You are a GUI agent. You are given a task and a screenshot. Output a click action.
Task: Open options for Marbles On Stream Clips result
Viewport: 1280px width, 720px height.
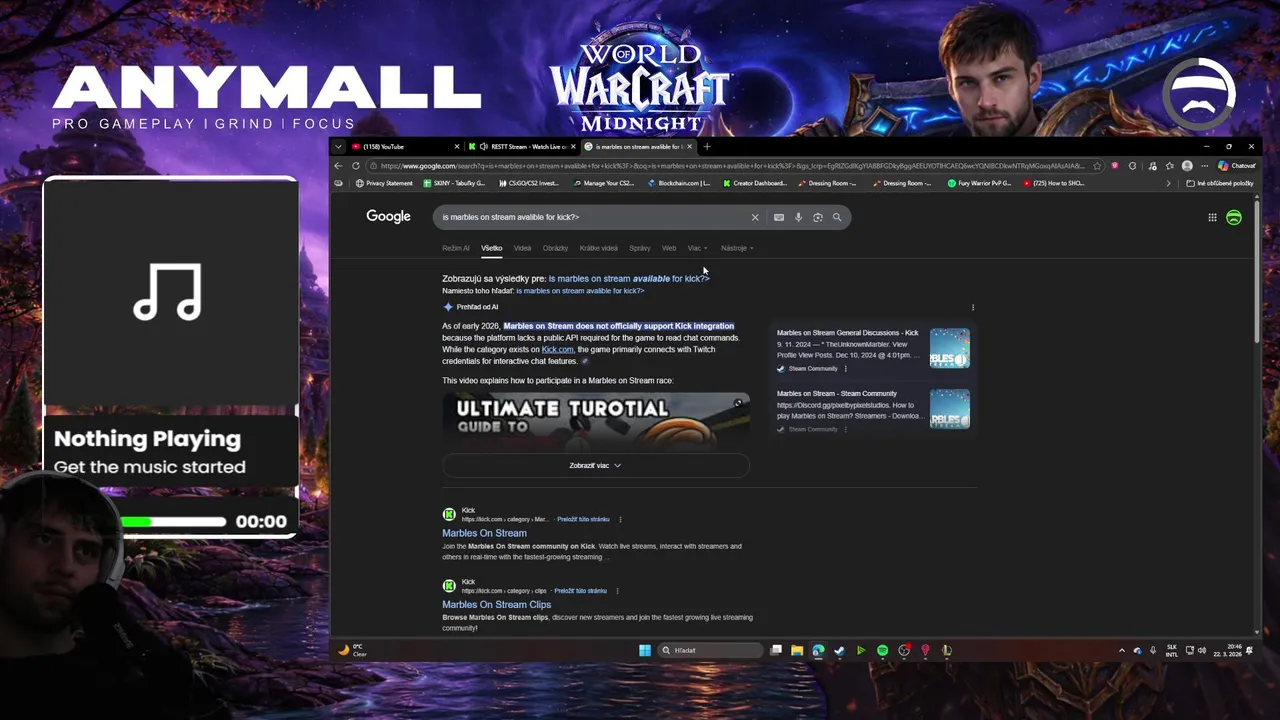click(617, 591)
